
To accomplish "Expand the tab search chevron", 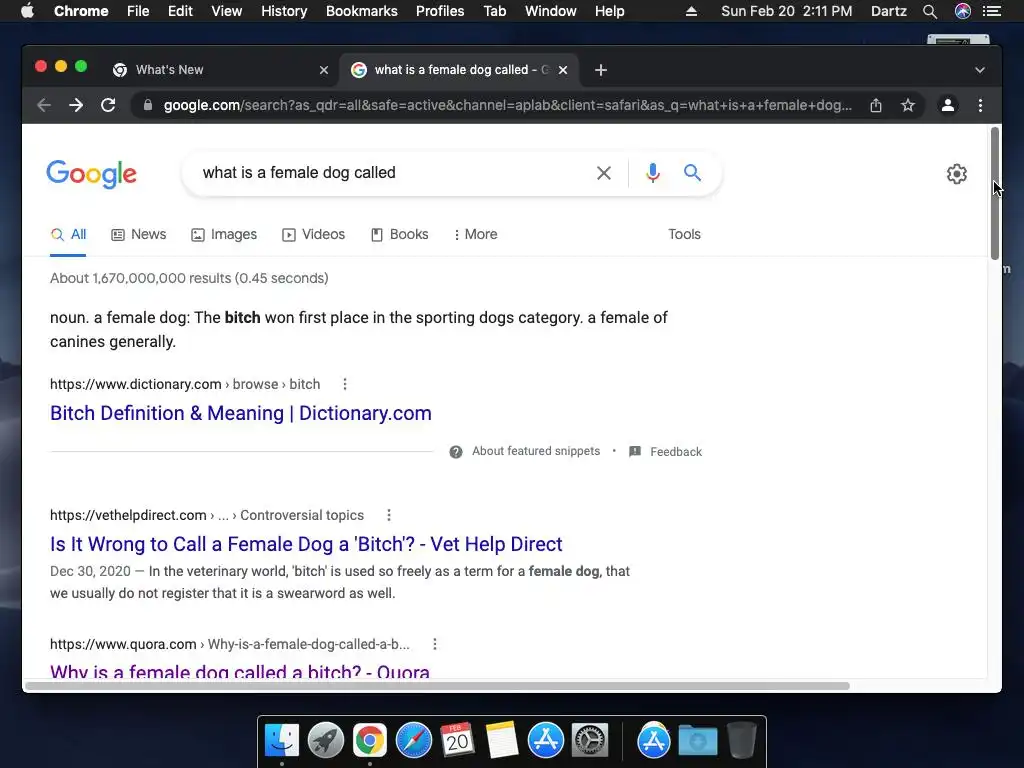I will pyautogui.click(x=980, y=70).
